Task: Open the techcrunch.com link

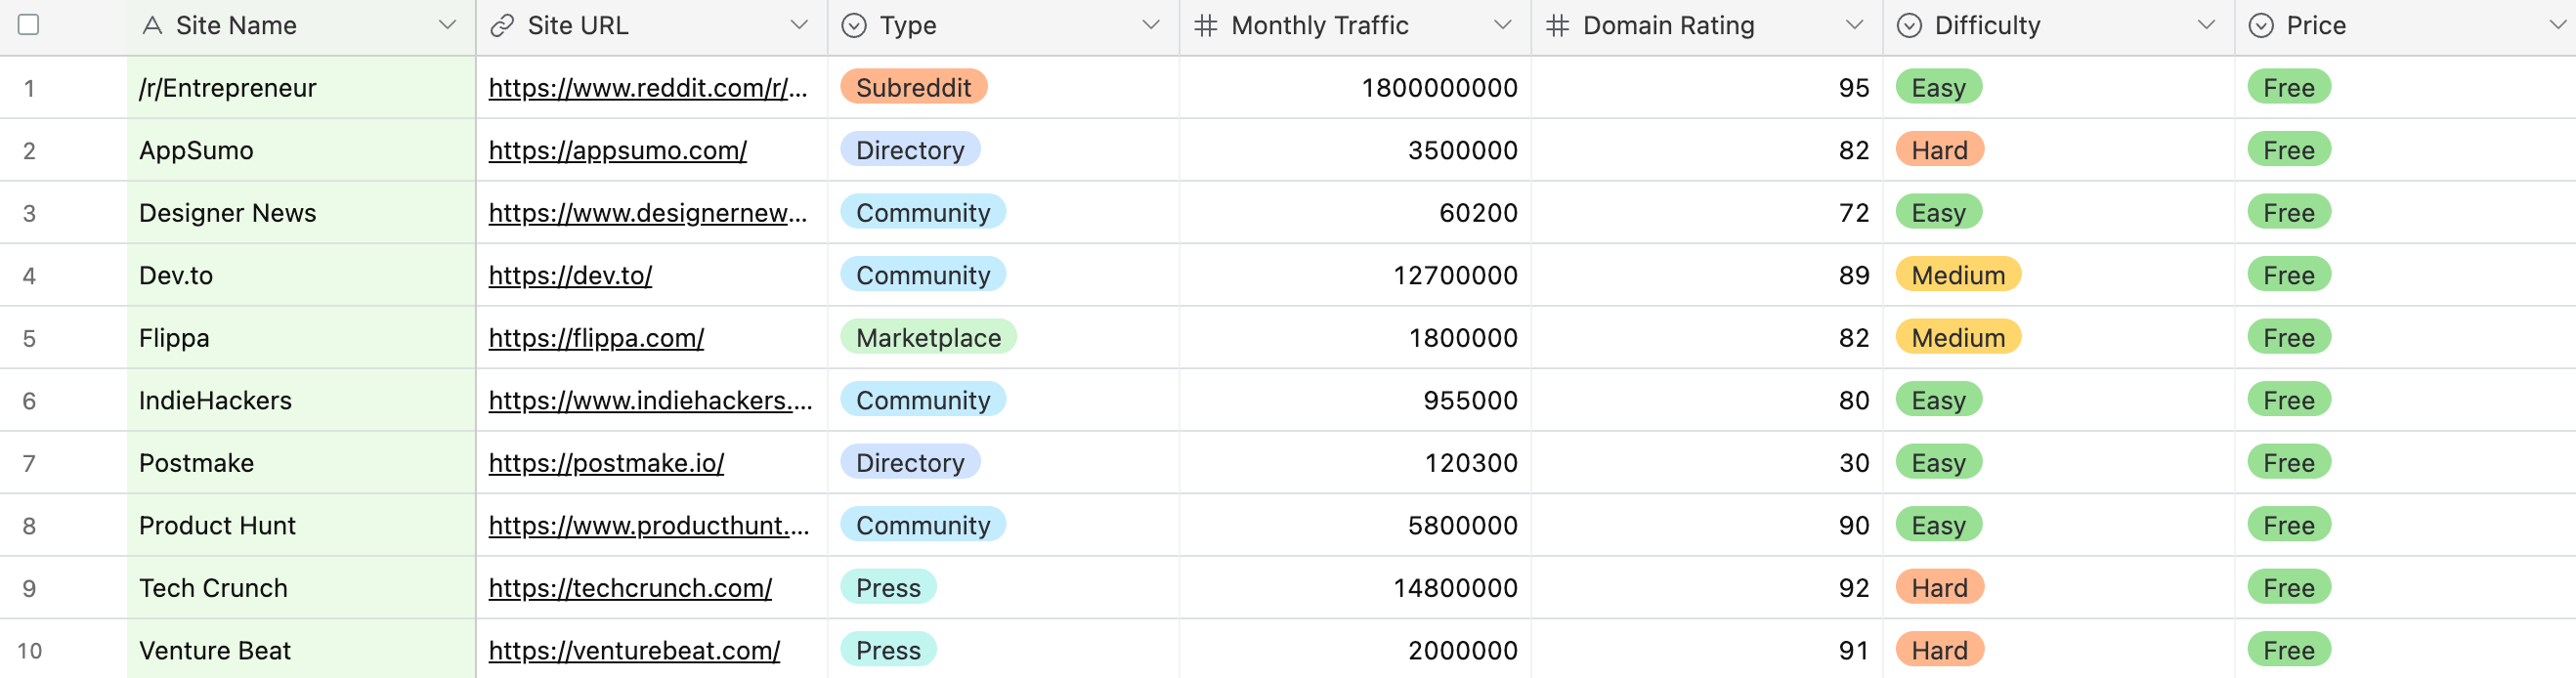Action: (x=630, y=588)
